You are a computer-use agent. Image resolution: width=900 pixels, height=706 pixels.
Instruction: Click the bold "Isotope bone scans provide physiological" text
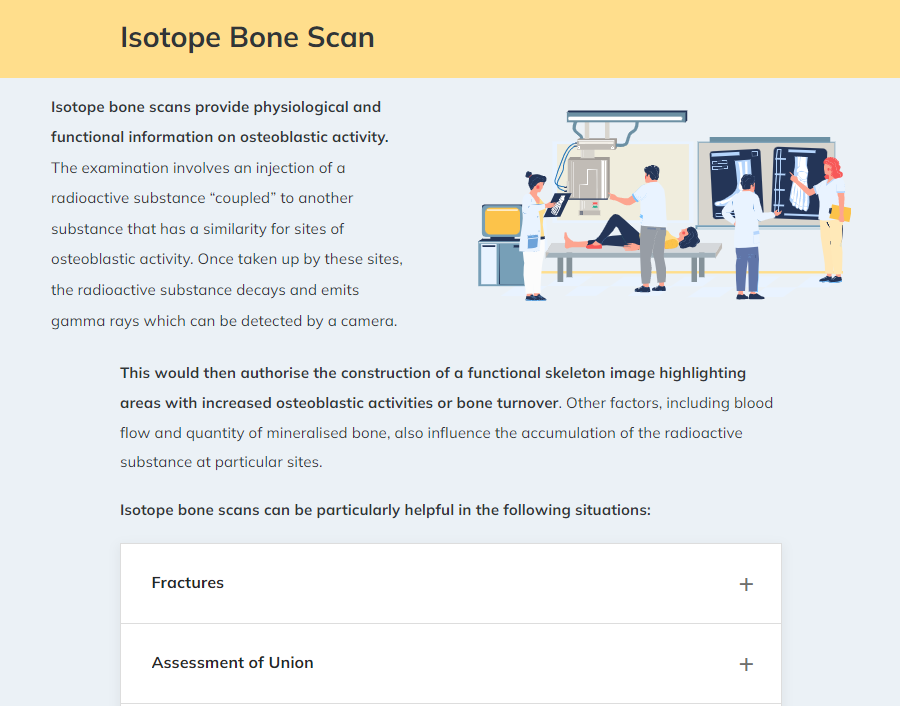click(x=216, y=107)
